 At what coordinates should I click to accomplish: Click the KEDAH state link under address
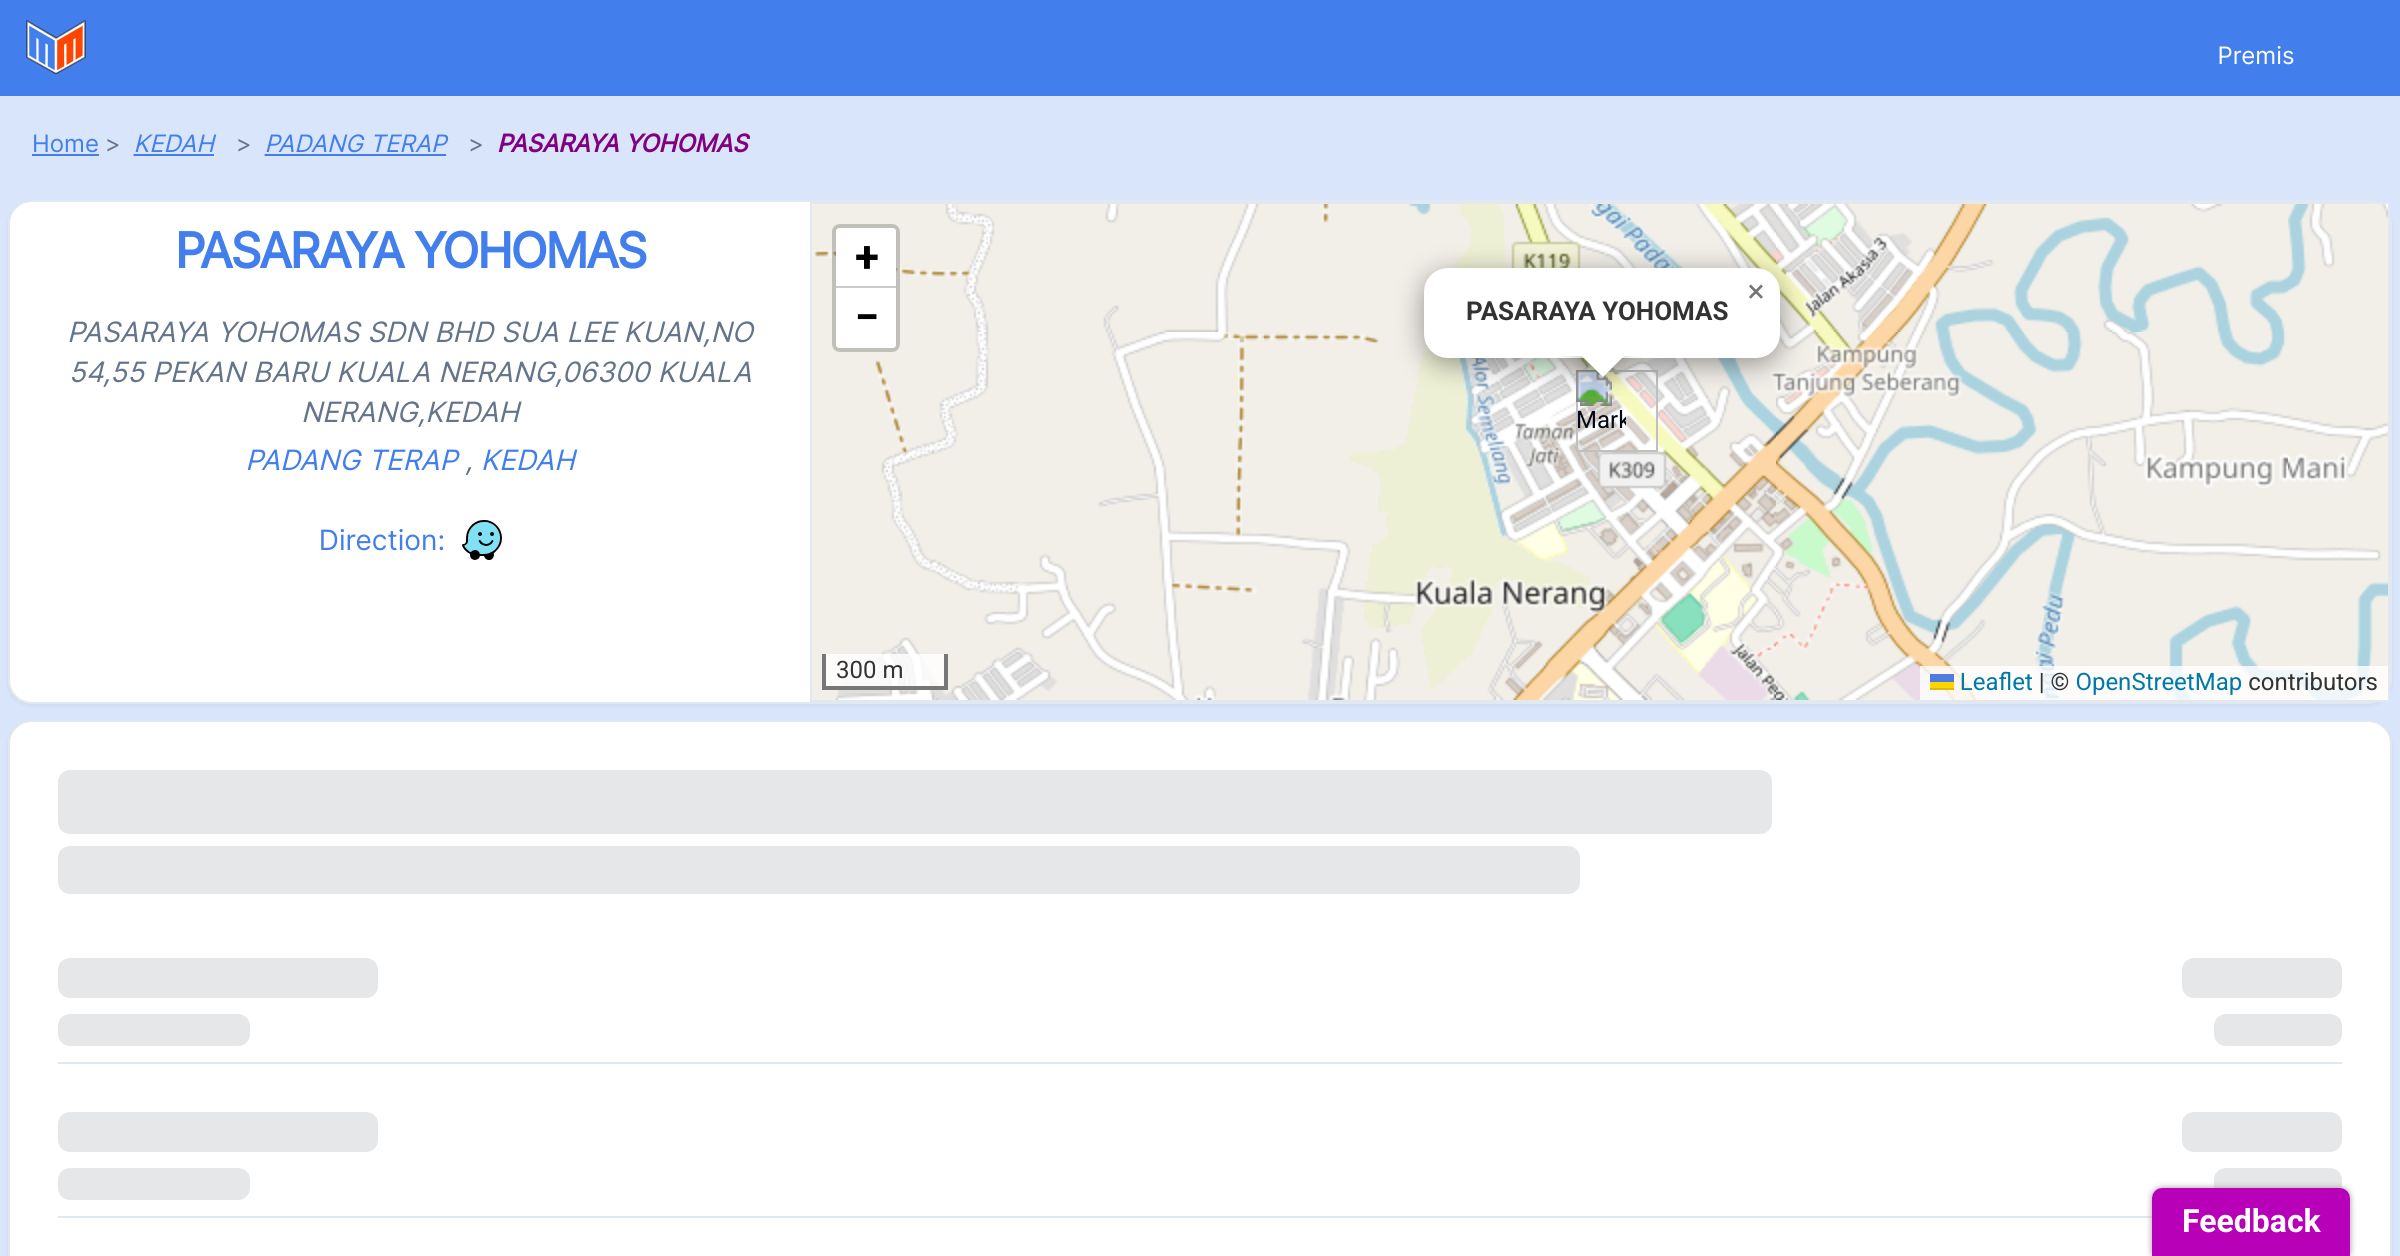[x=529, y=460]
